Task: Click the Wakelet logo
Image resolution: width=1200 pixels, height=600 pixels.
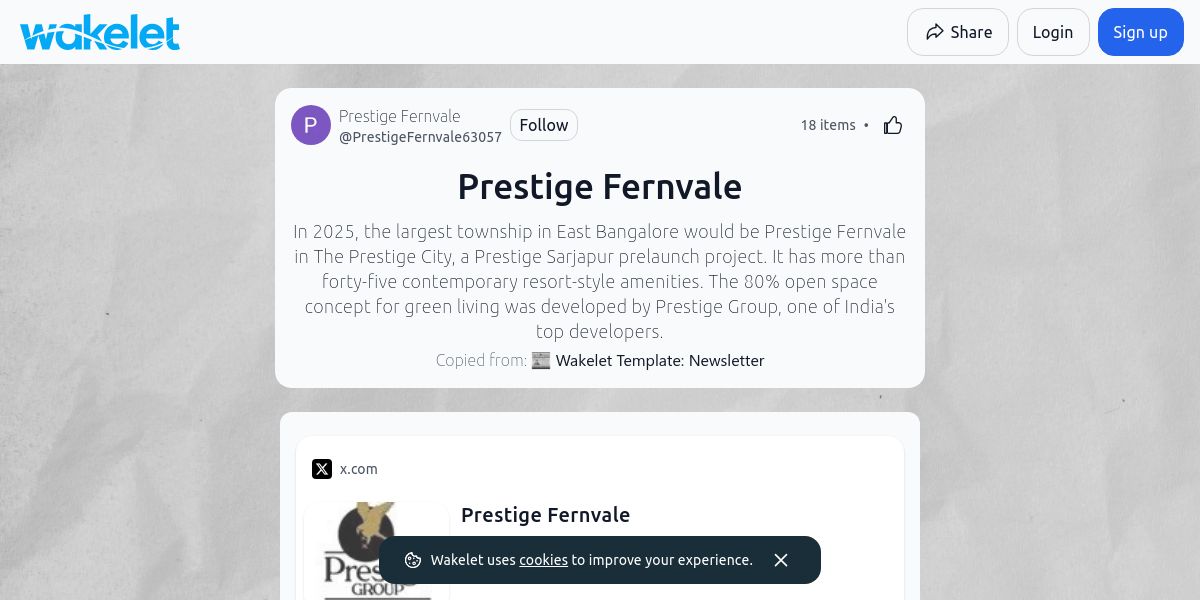Action: point(100,32)
